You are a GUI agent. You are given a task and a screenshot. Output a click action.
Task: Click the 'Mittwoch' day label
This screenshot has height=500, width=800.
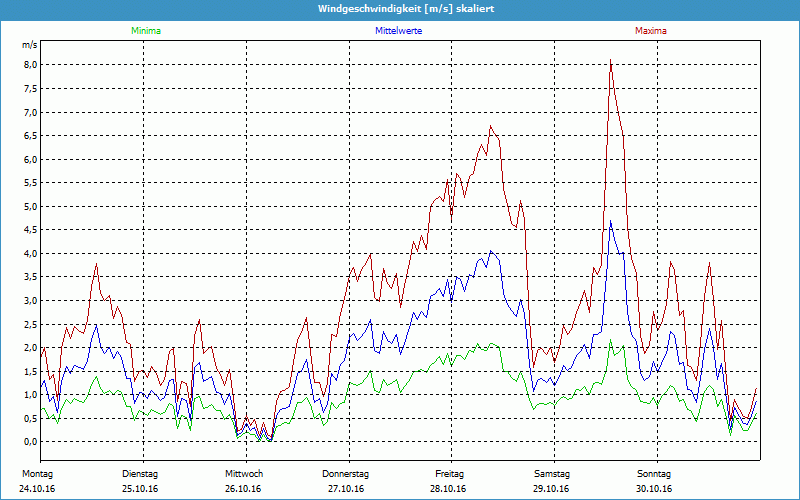[244, 474]
